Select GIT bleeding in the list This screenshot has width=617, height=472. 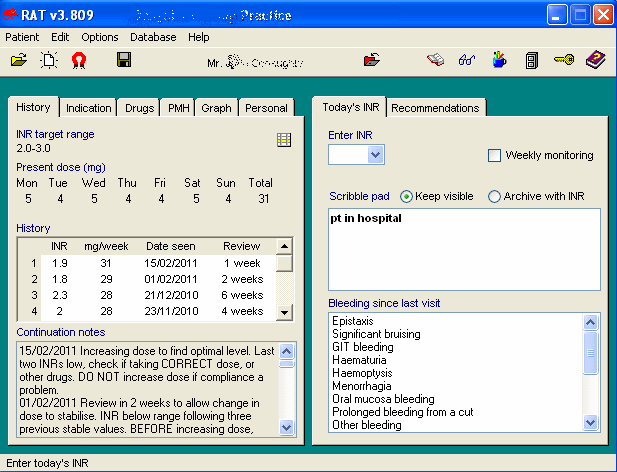363,347
